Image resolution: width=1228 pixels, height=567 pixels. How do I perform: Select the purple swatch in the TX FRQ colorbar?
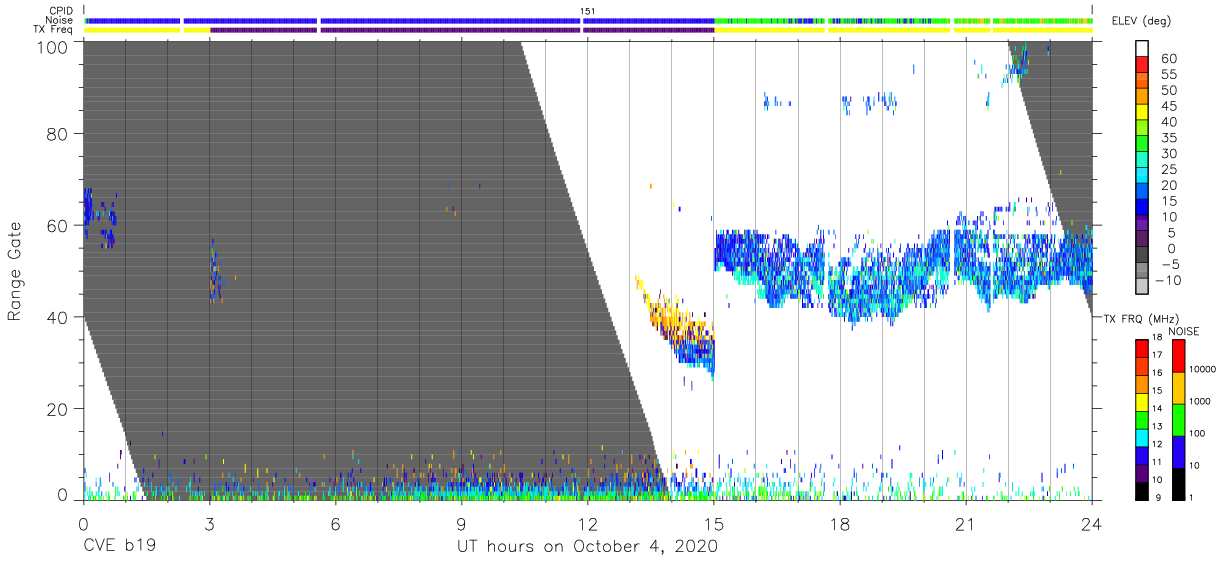point(1143,471)
